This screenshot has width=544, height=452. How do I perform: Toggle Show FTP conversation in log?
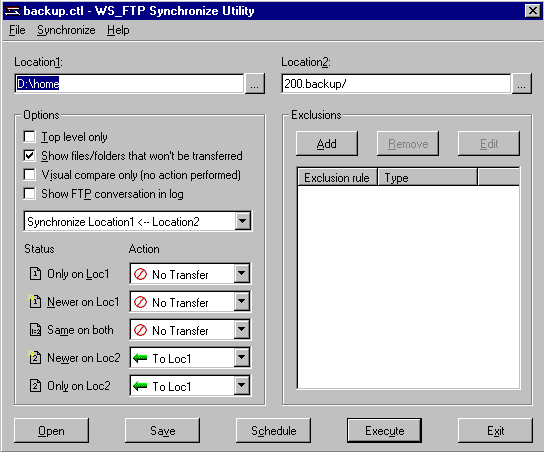29,194
